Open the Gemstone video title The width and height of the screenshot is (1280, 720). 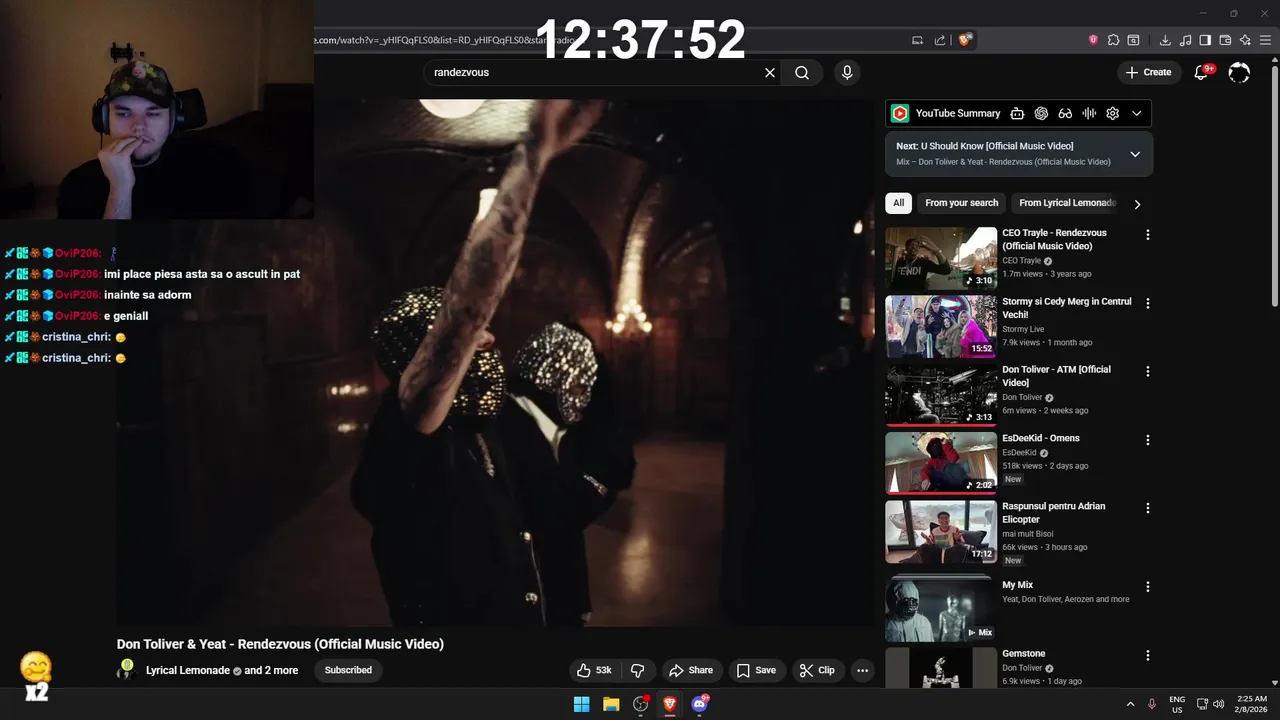[x=1023, y=654]
